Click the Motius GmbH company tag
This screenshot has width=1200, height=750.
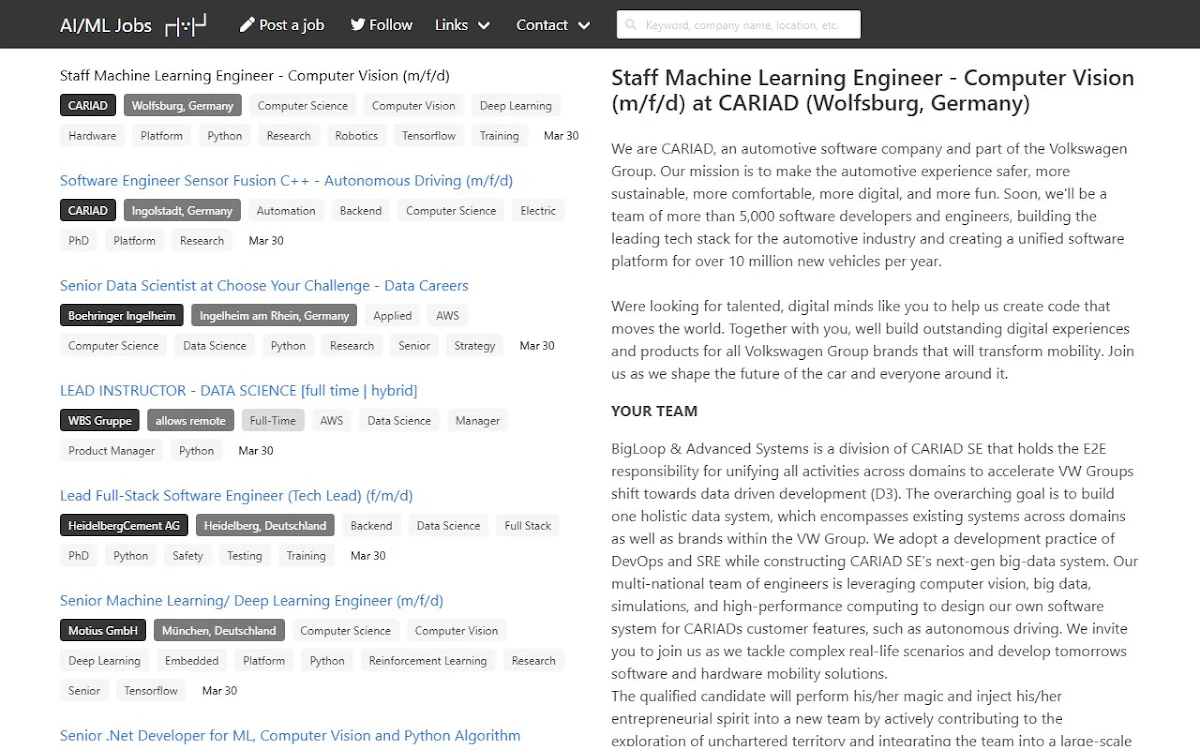pyautogui.click(x=103, y=631)
